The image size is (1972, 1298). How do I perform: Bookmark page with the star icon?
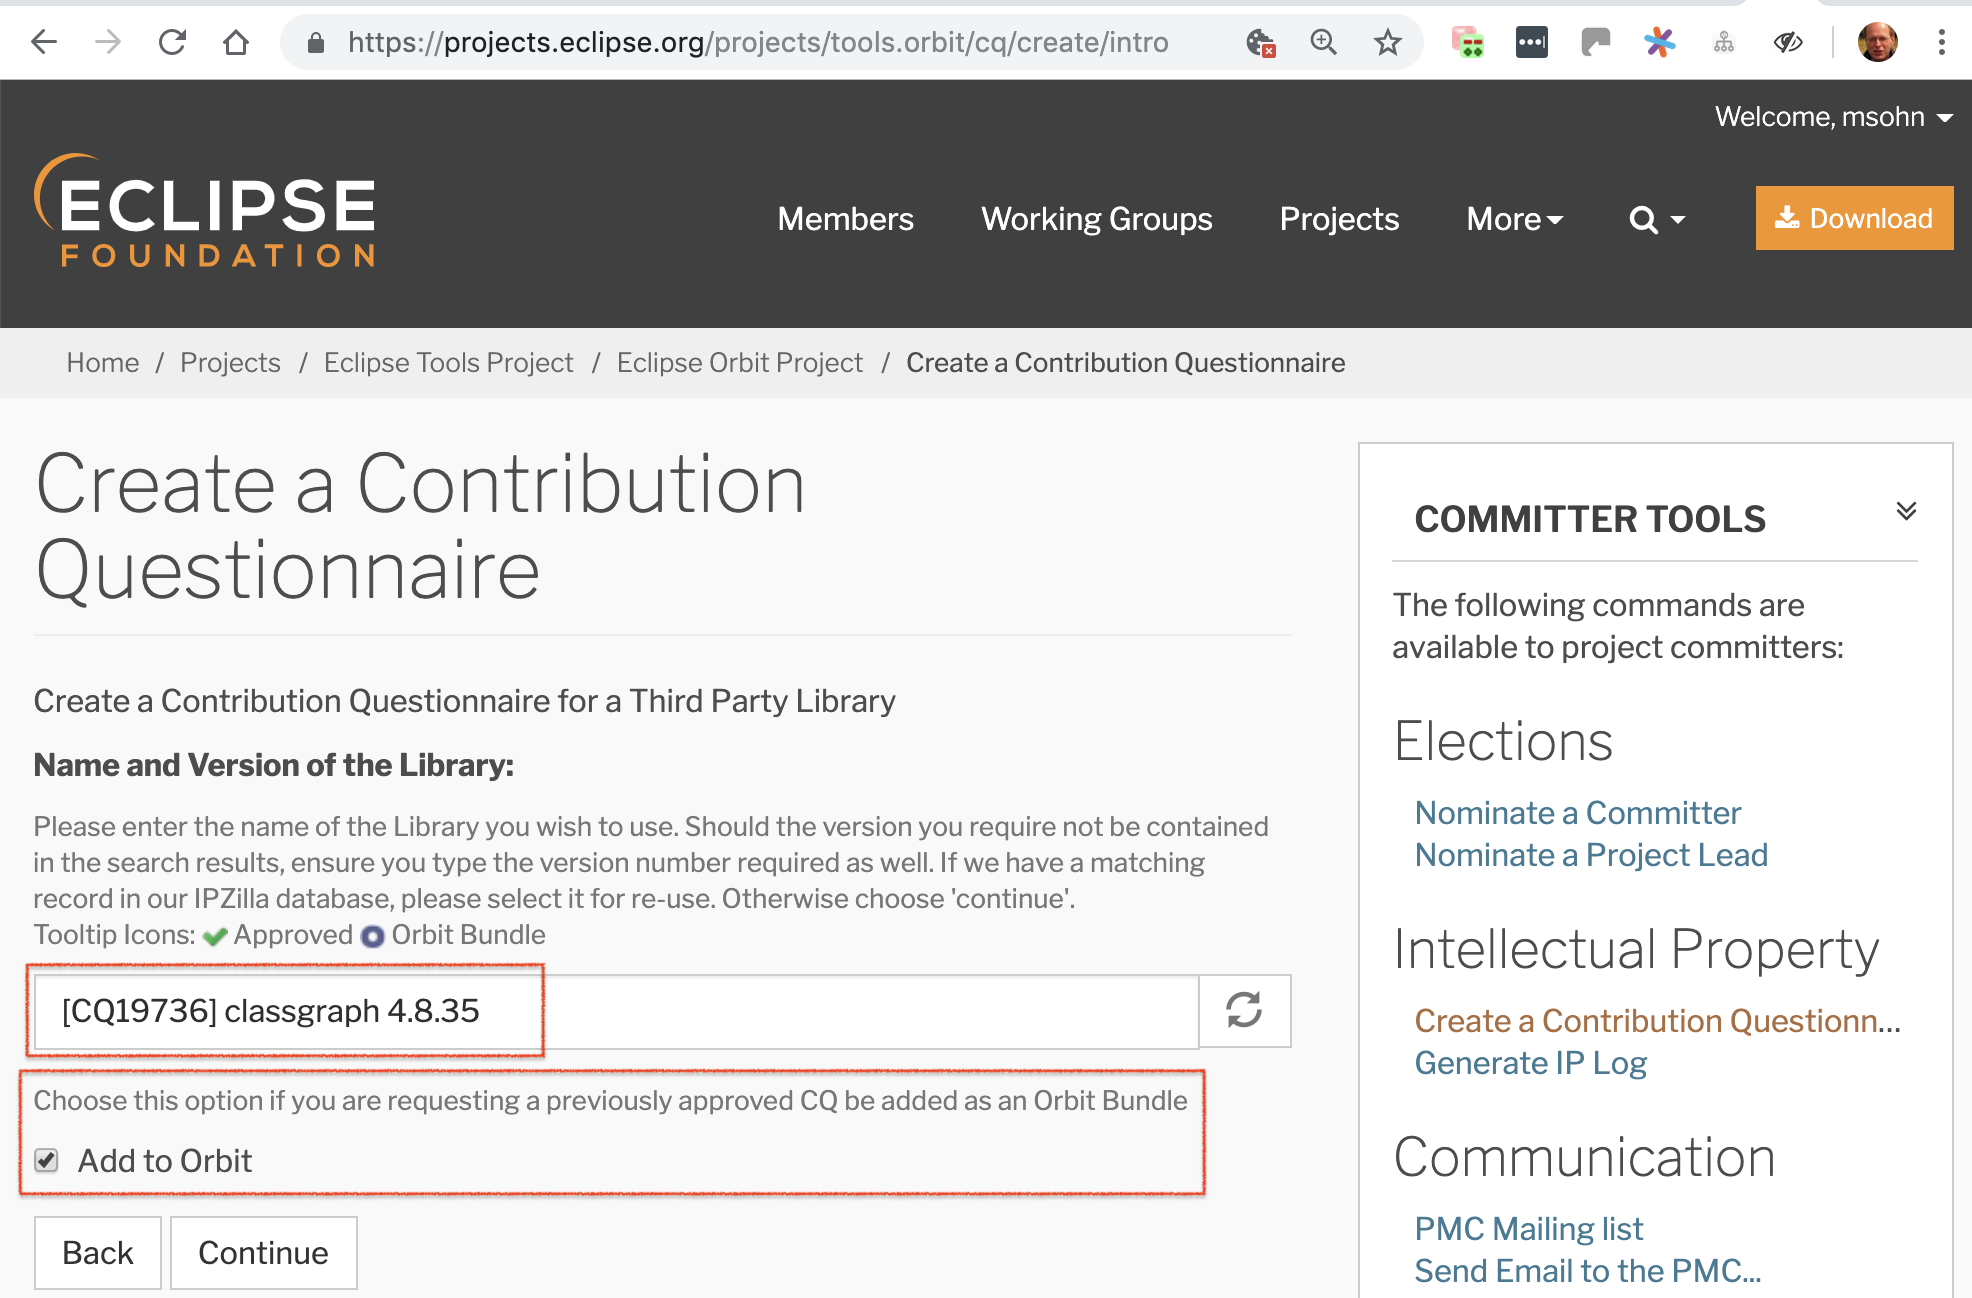coord(1387,42)
